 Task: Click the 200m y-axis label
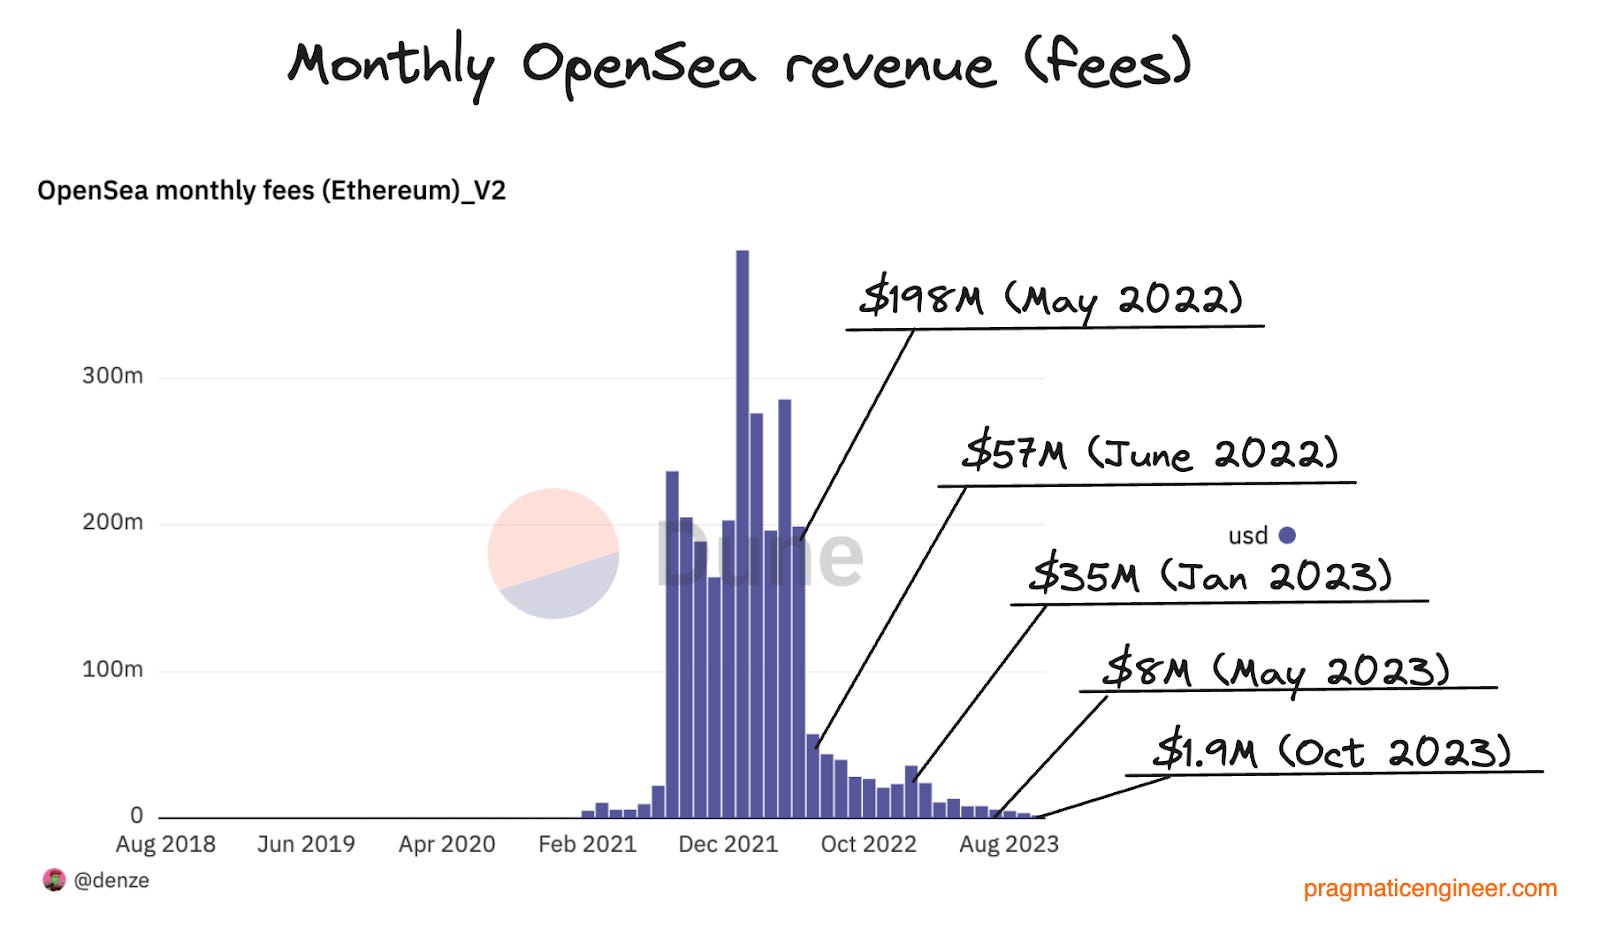tap(113, 522)
